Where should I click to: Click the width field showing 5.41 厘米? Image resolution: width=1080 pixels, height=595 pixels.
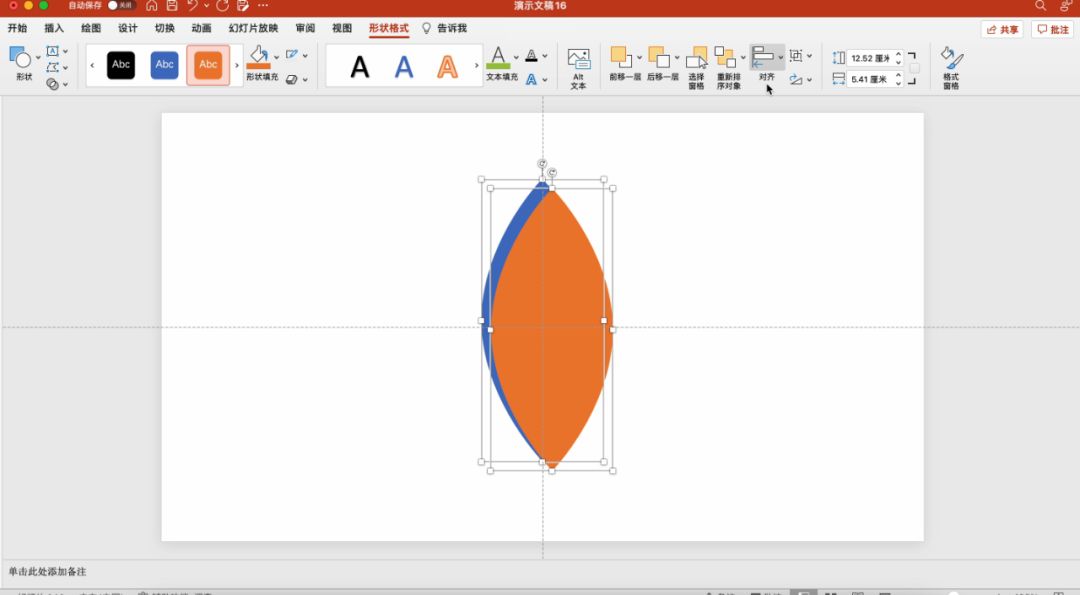[x=871, y=79]
